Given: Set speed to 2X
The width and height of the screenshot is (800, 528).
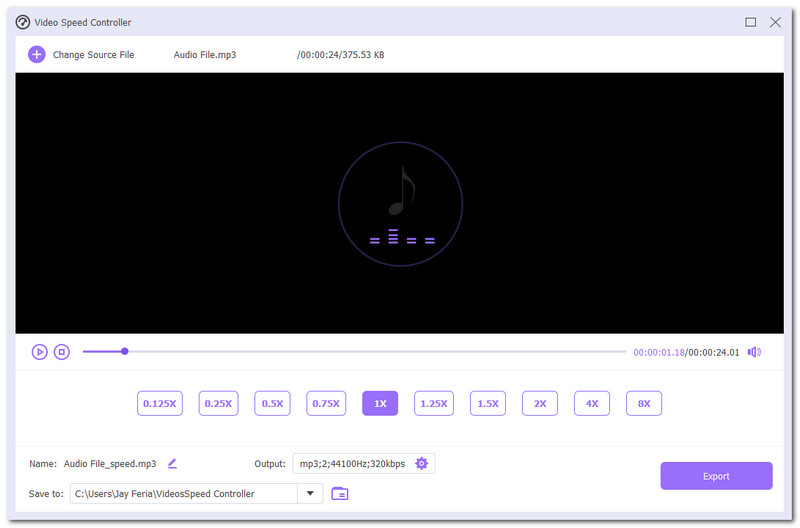Looking at the screenshot, I should (x=540, y=404).
